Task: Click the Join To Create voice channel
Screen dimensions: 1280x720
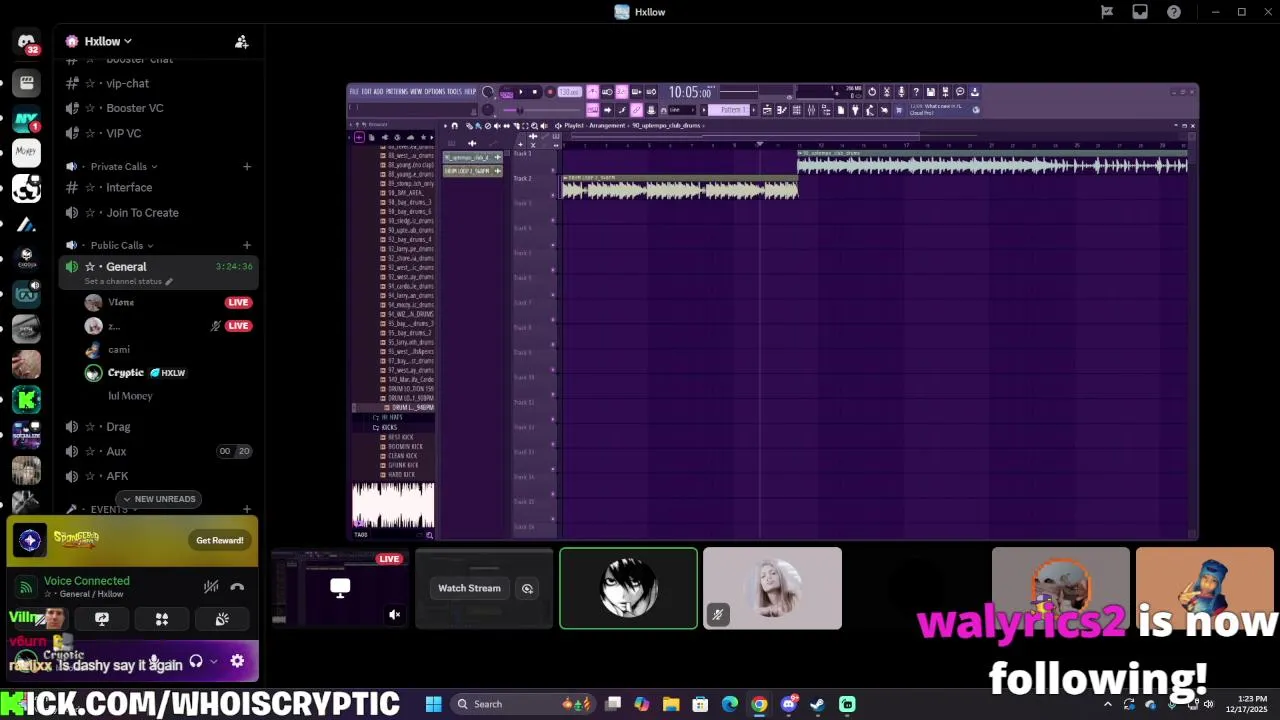Action: [143, 212]
